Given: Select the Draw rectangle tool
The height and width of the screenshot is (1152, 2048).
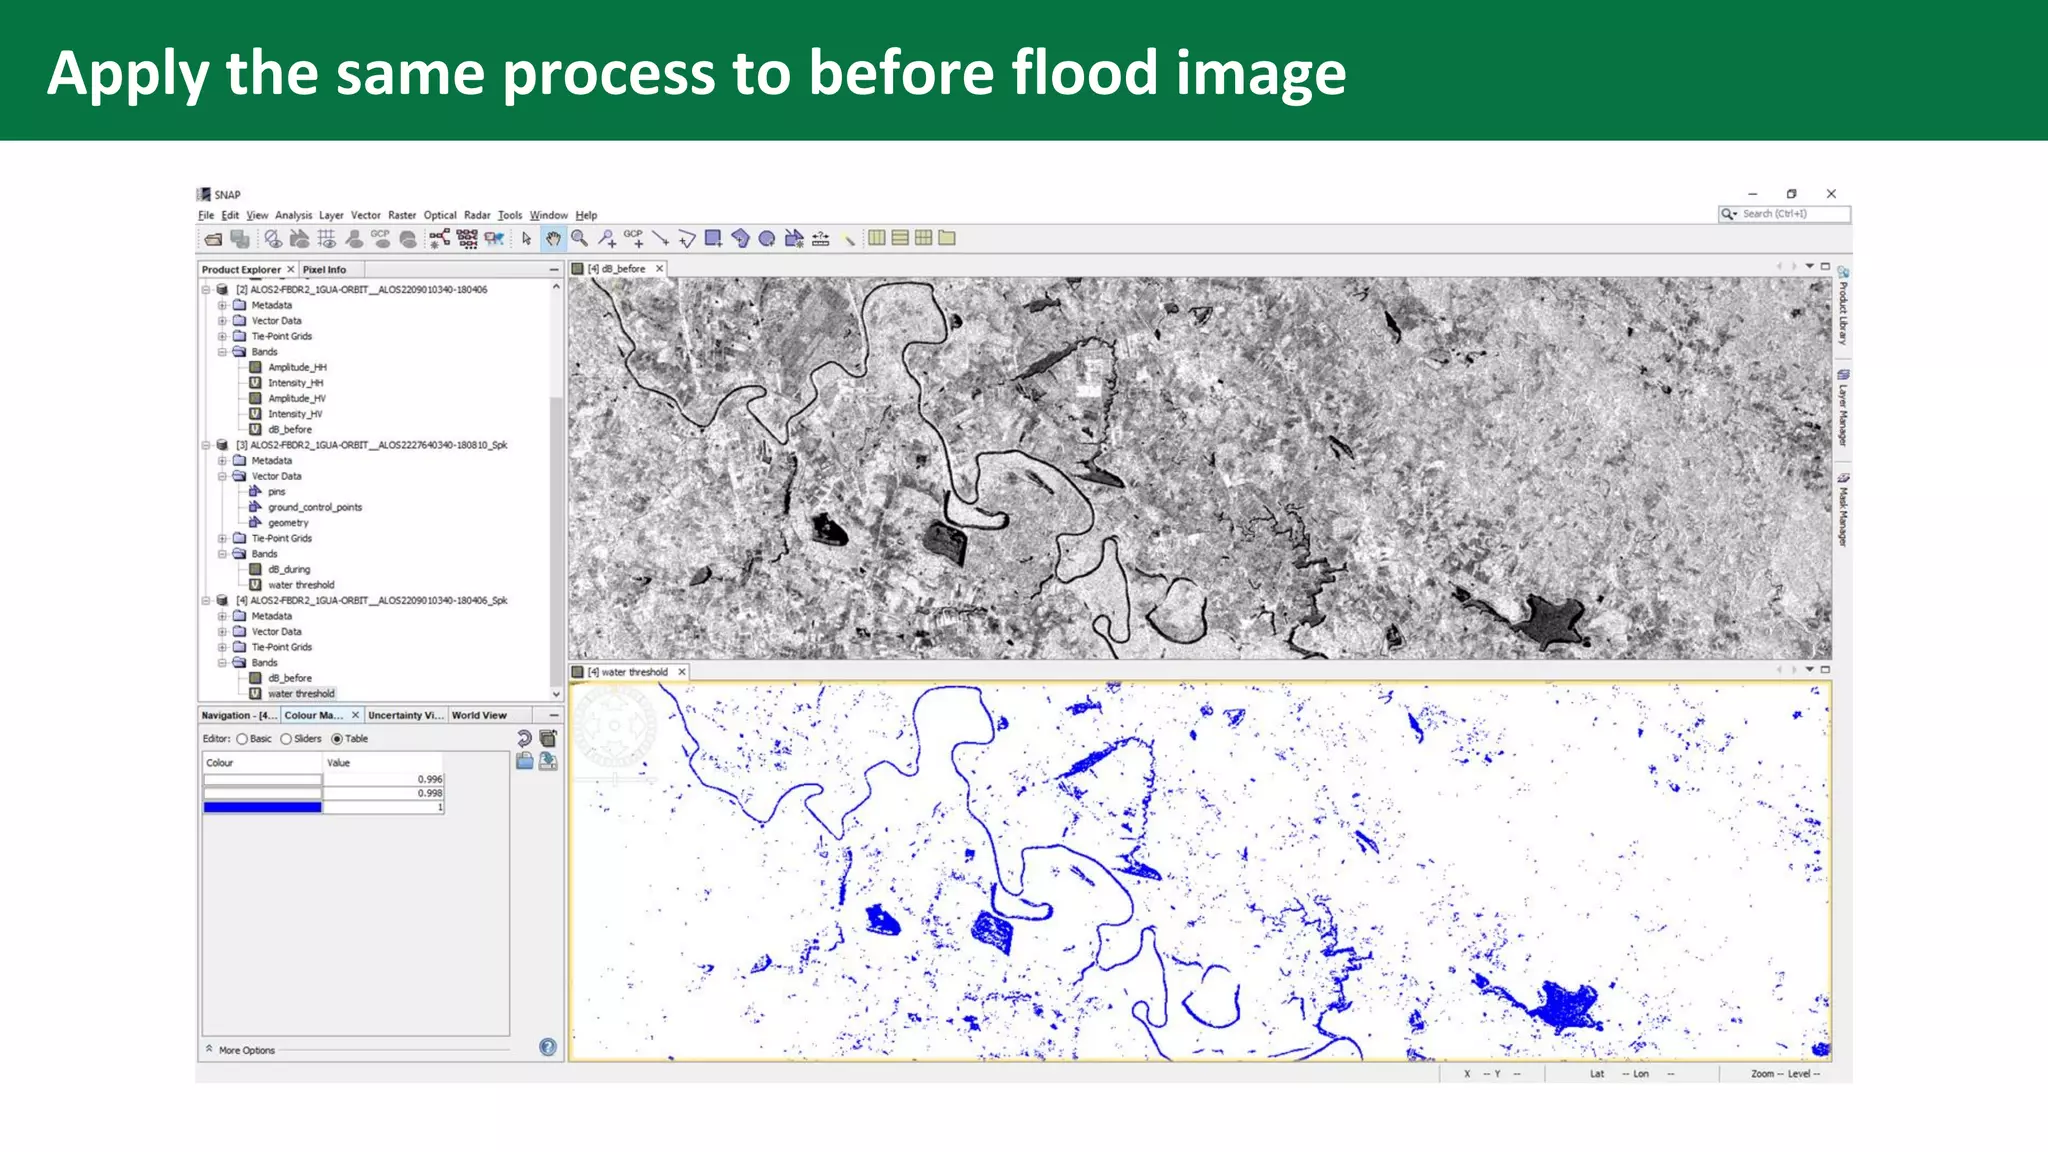Looking at the screenshot, I should (x=713, y=239).
